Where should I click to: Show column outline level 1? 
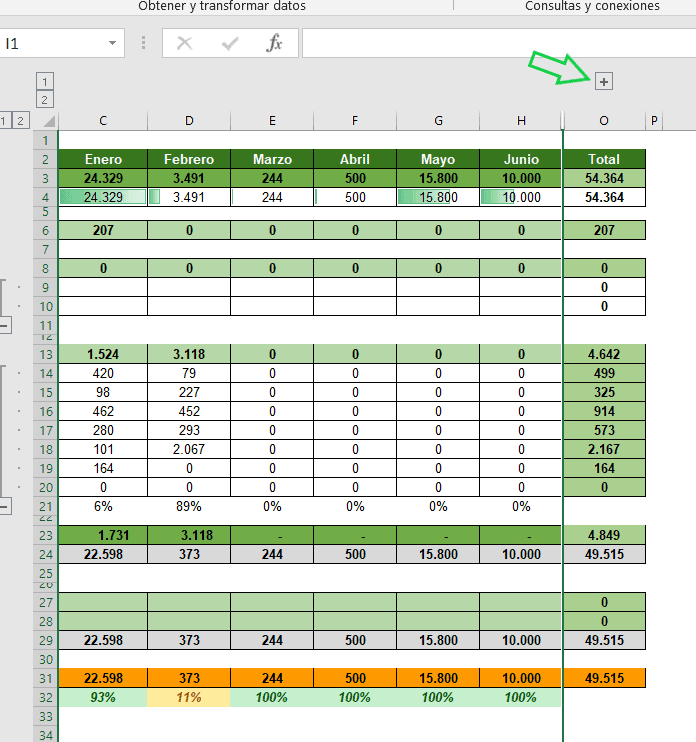coord(44,81)
